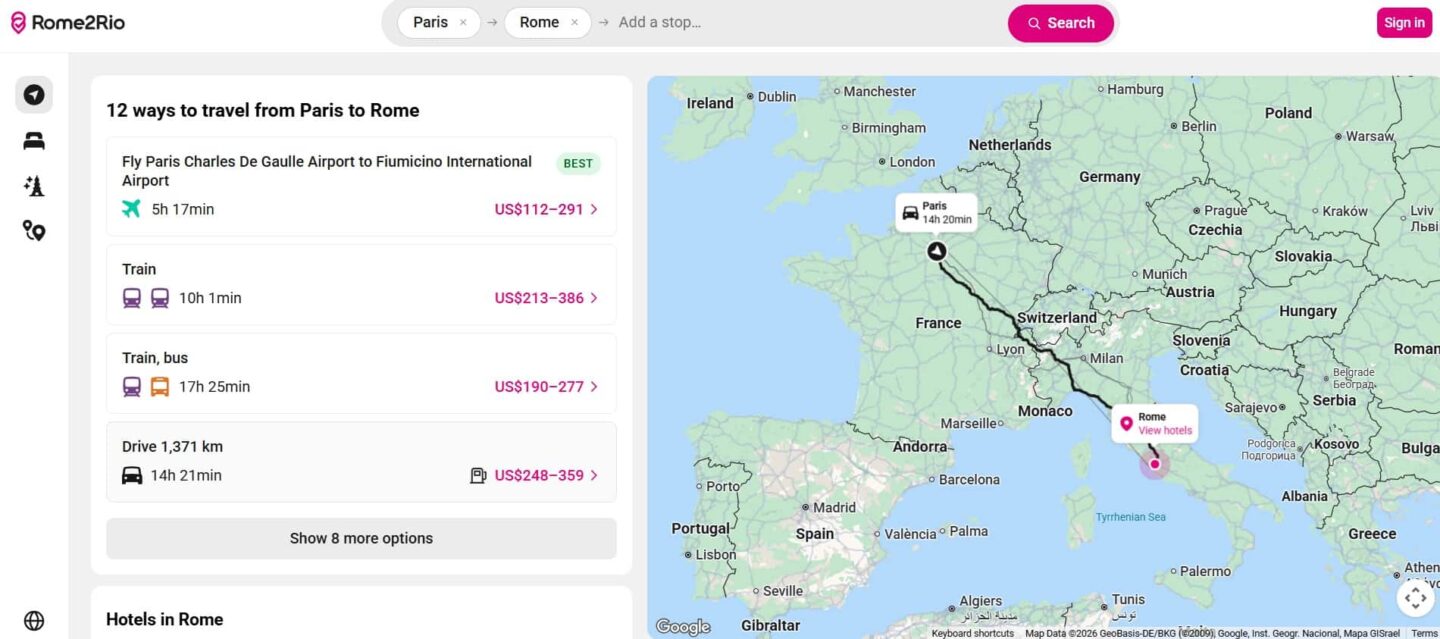Click the Paris origin chip
The height and width of the screenshot is (639, 1440).
pyautogui.click(x=439, y=22)
